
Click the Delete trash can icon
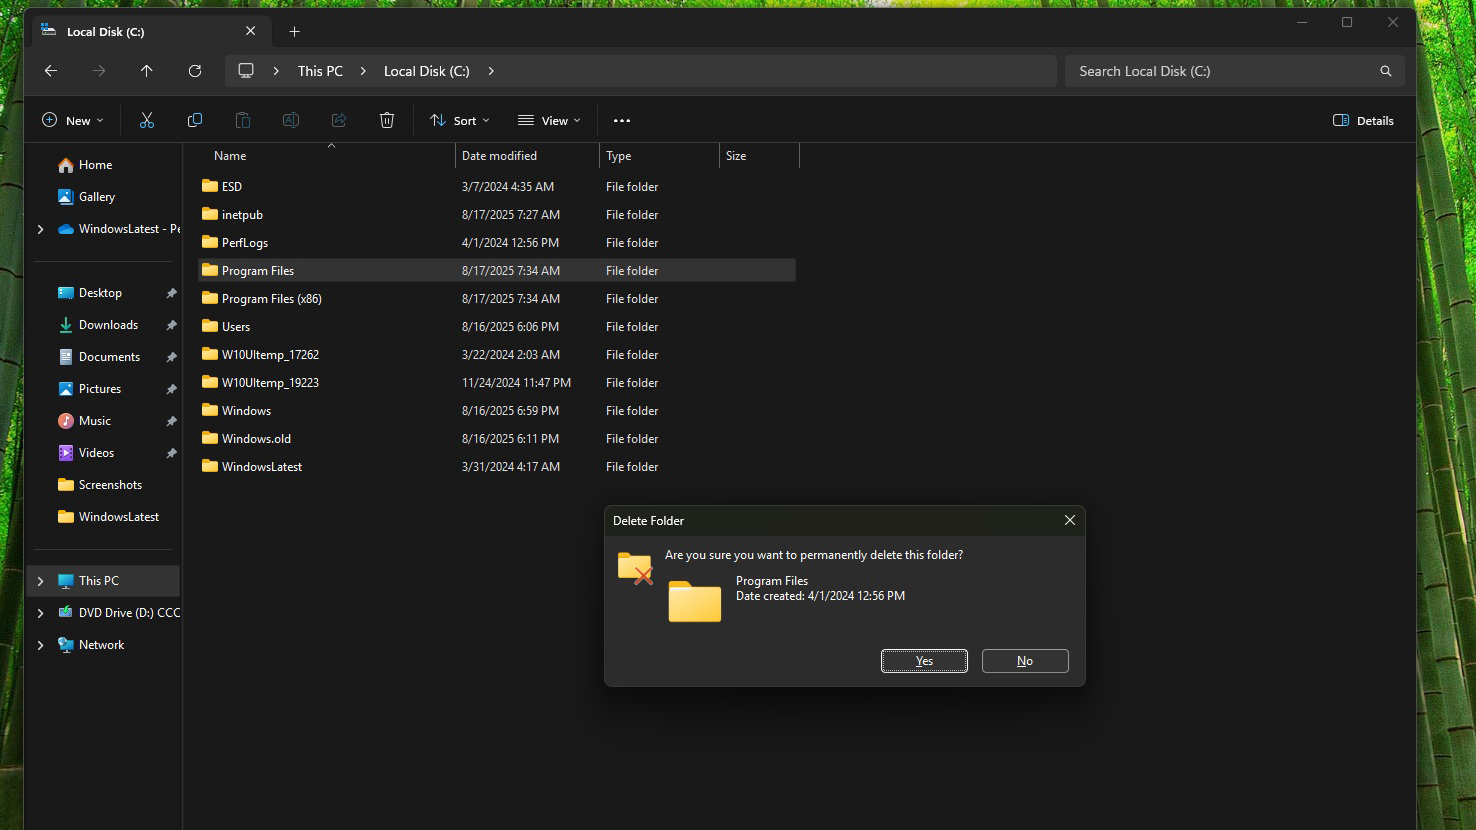click(387, 120)
